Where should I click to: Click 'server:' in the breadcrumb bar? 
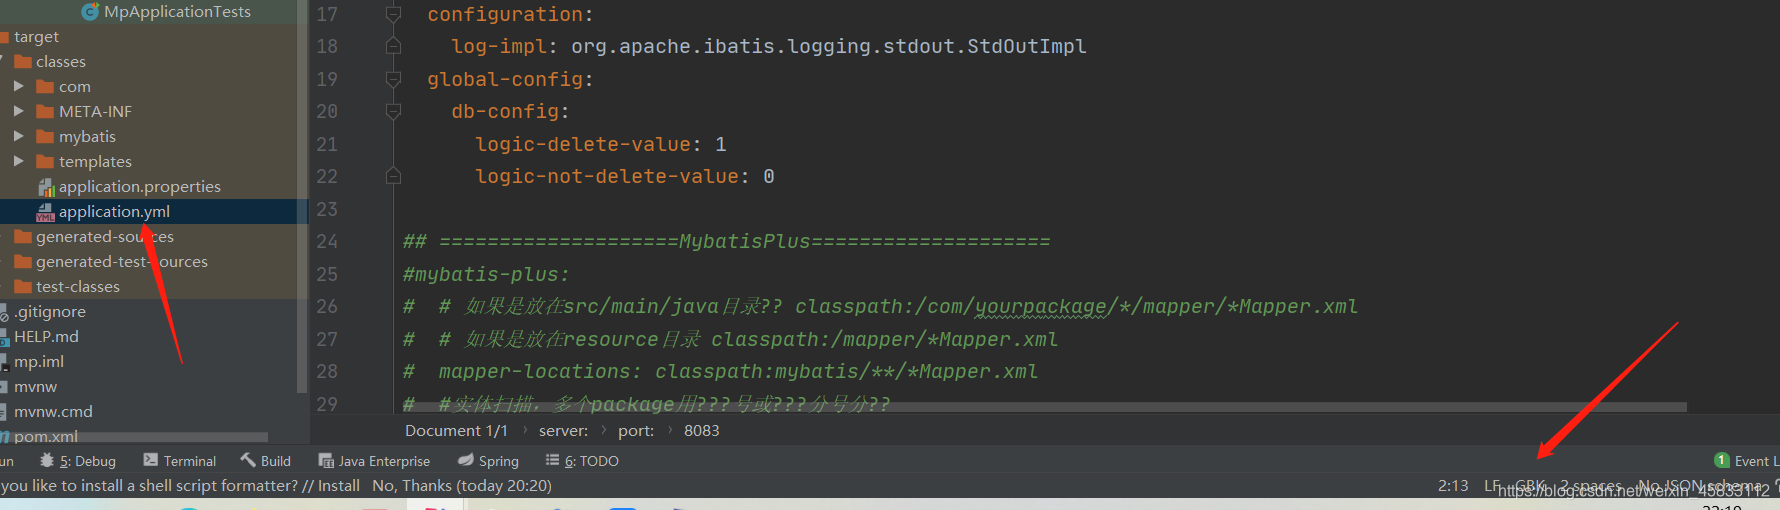[x=564, y=430]
